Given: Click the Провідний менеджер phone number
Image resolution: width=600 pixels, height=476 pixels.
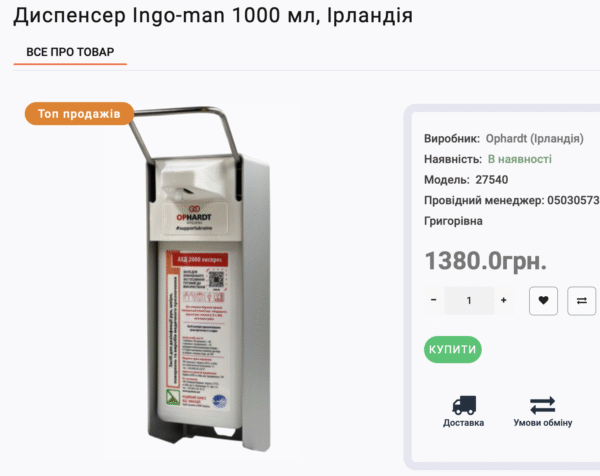Looking at the screenshot, I should coord(573,200).
